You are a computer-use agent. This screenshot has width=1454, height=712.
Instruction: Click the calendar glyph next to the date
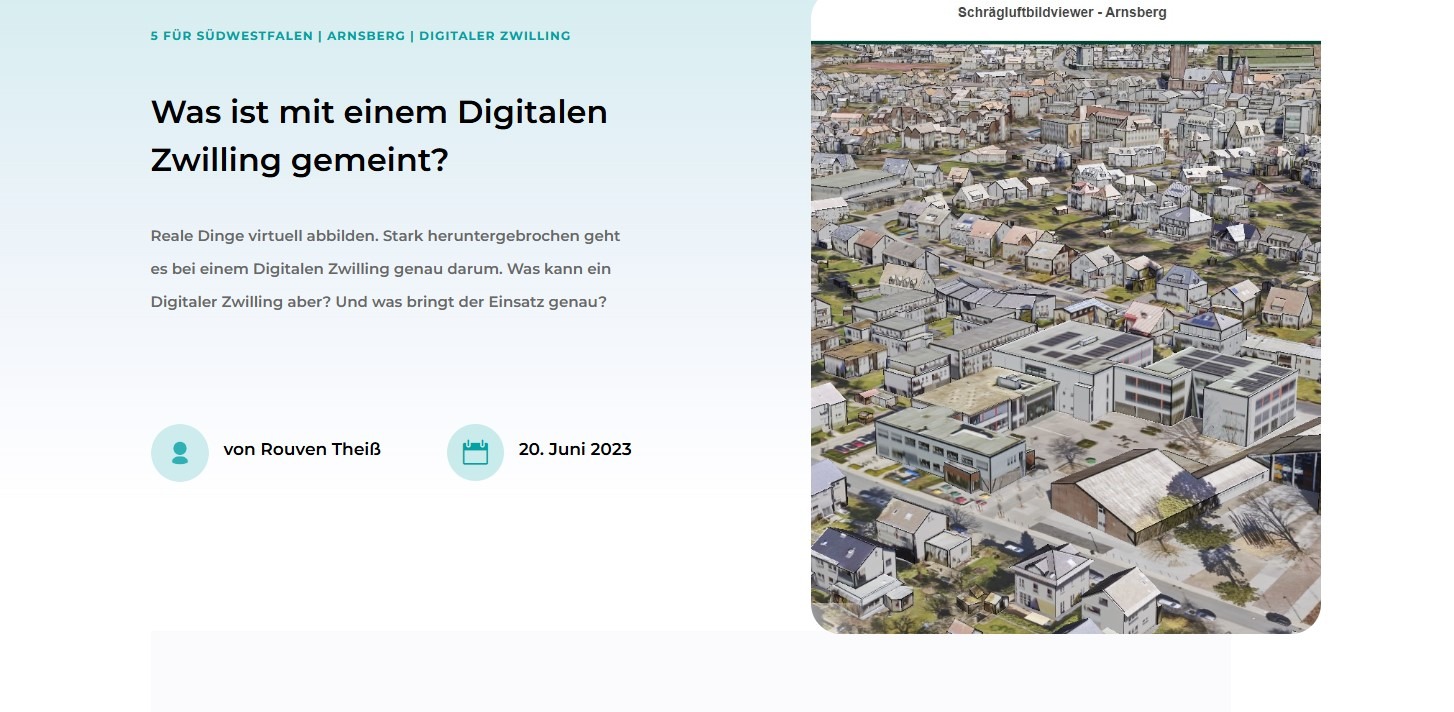click(x=476, y=452)
